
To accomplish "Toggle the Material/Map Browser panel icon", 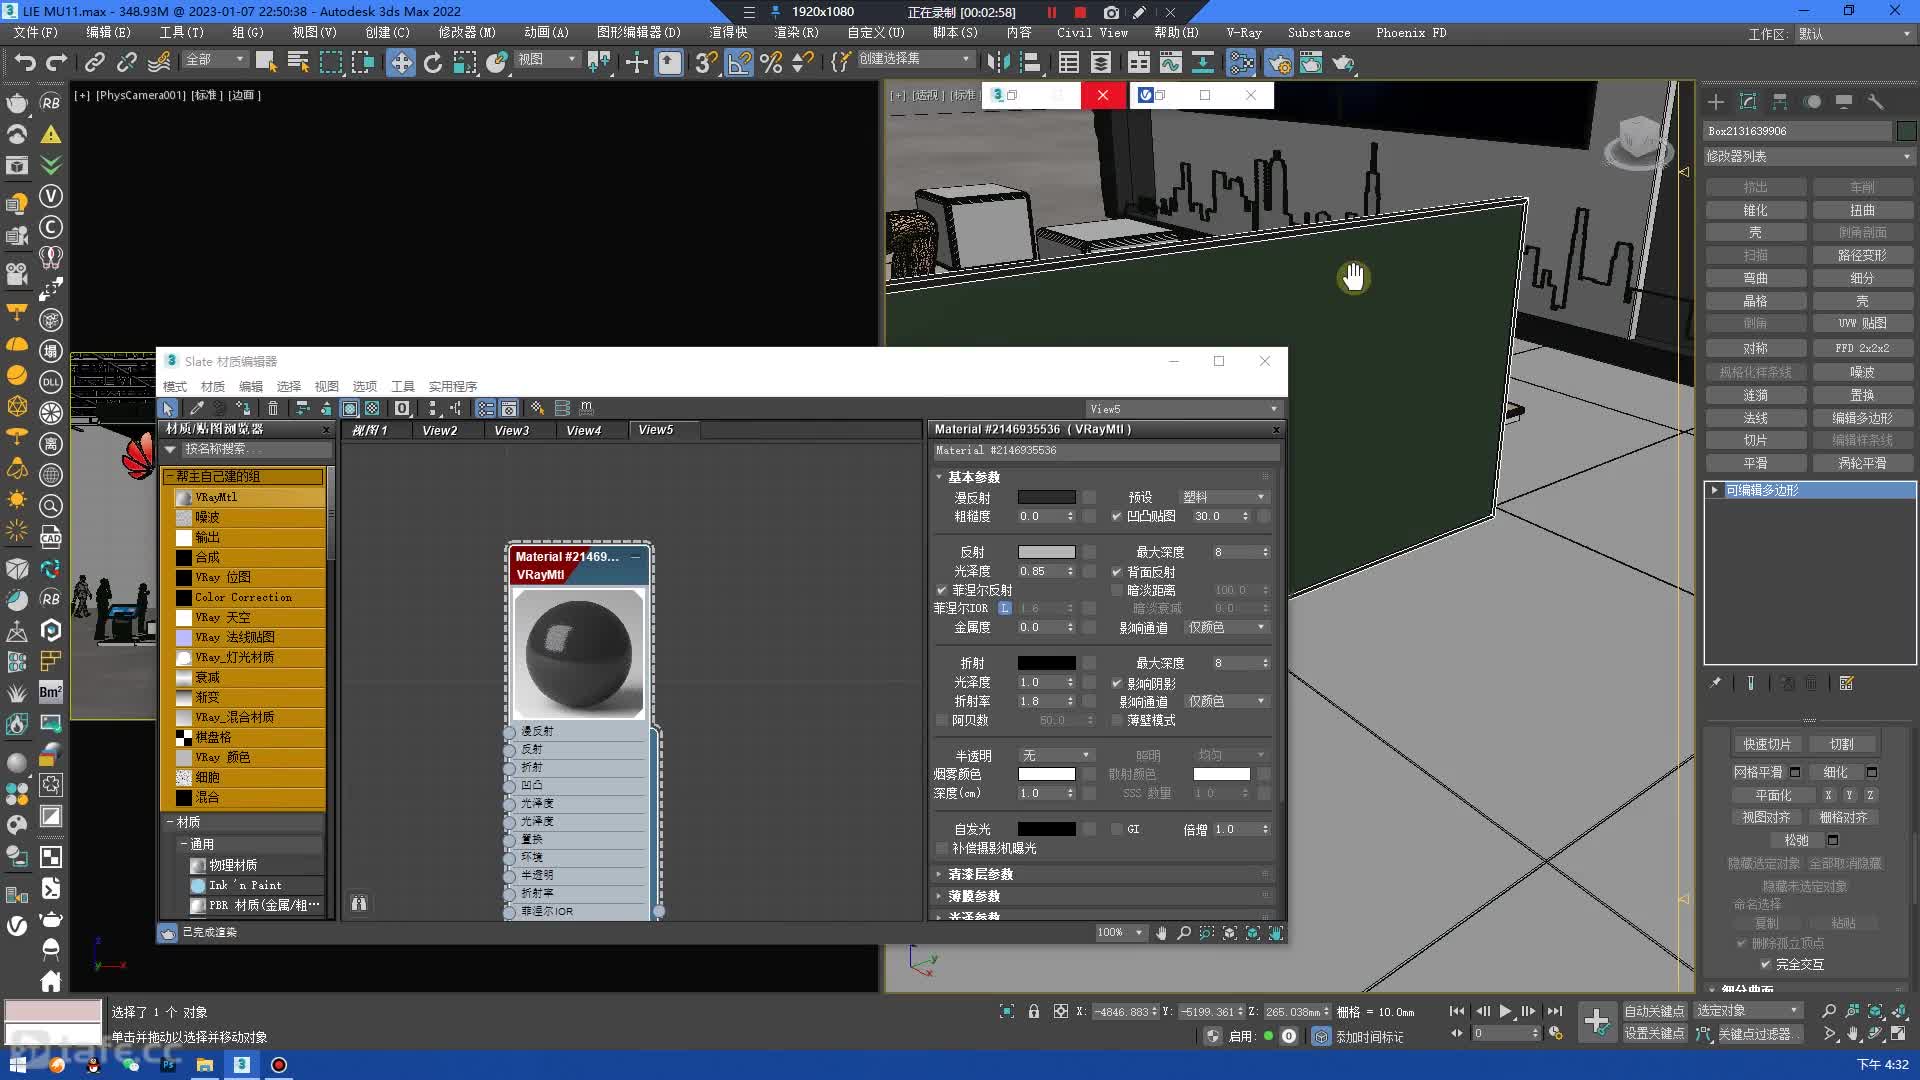I will pyautogui.click(x=485, y=408).
